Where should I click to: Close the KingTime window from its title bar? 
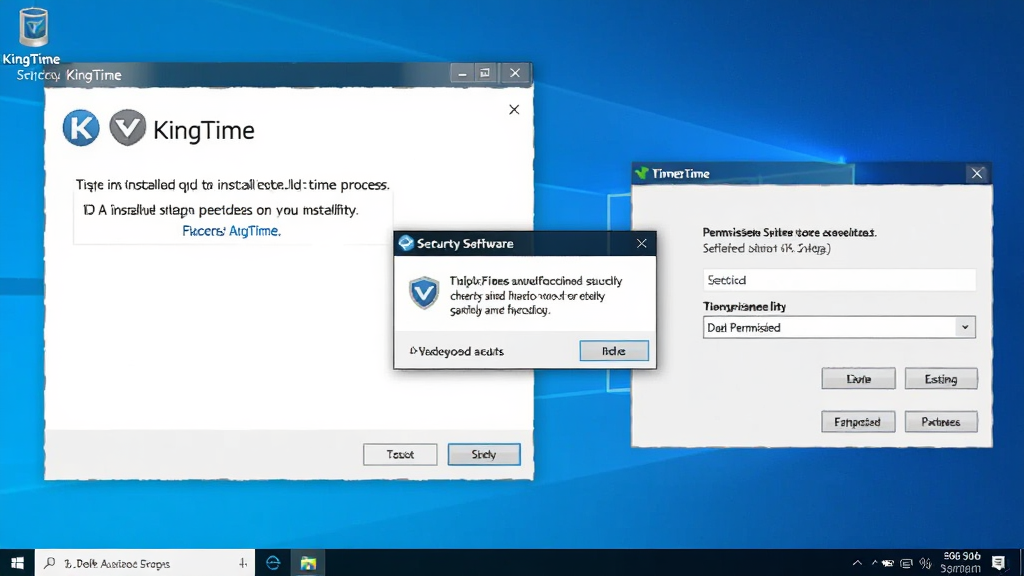pos(515,73)
